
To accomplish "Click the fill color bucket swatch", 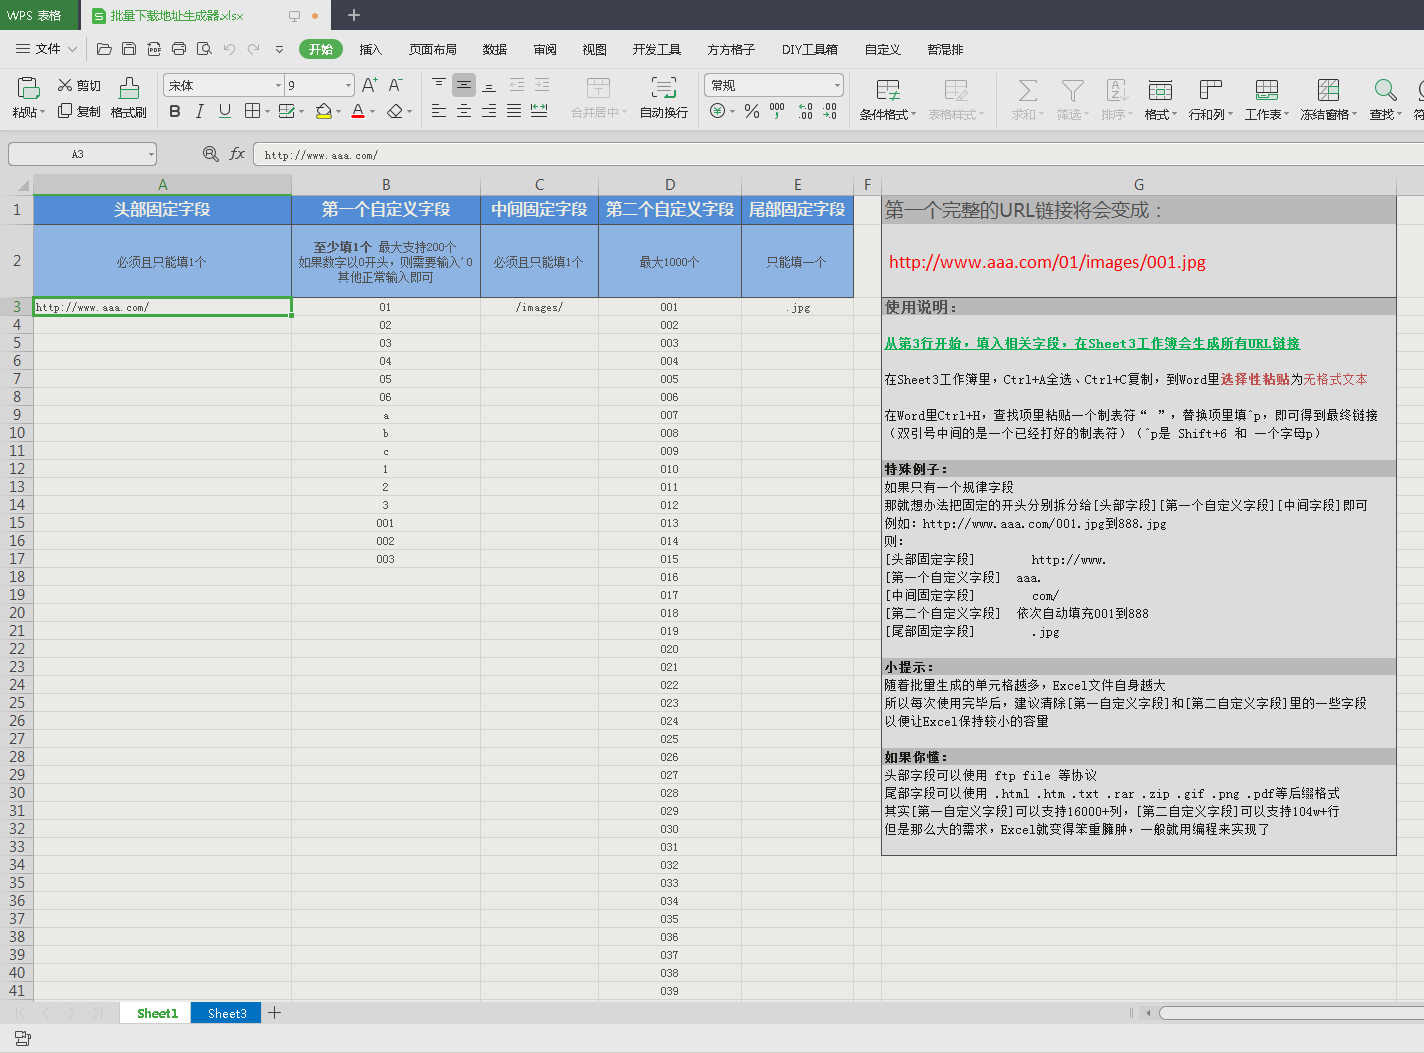I will pos(323,111).
